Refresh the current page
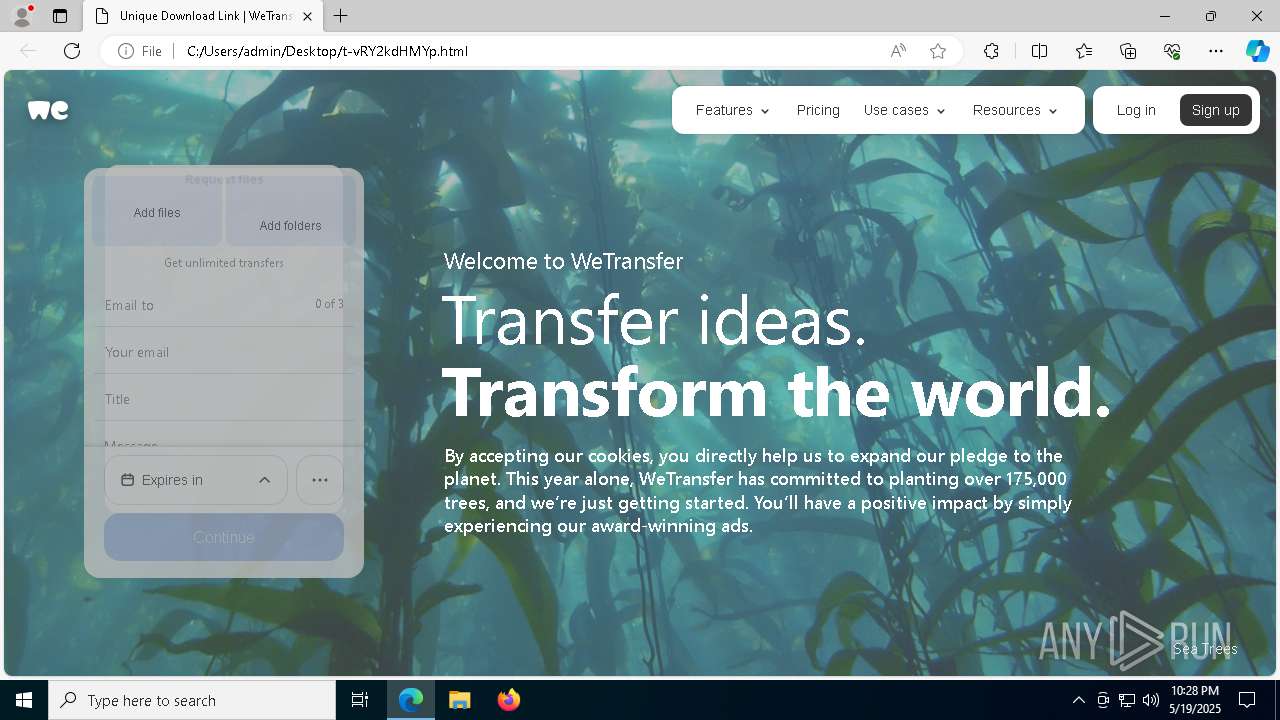 (72, 51)
